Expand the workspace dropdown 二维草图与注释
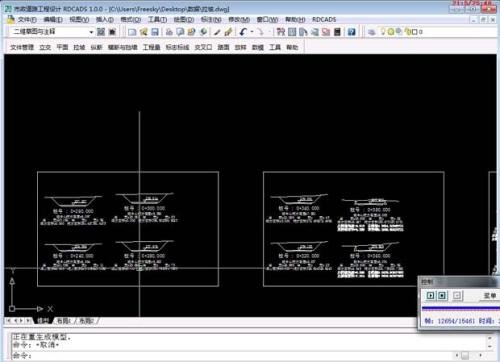This screenshot has width=500, height=362. point(91,32)
